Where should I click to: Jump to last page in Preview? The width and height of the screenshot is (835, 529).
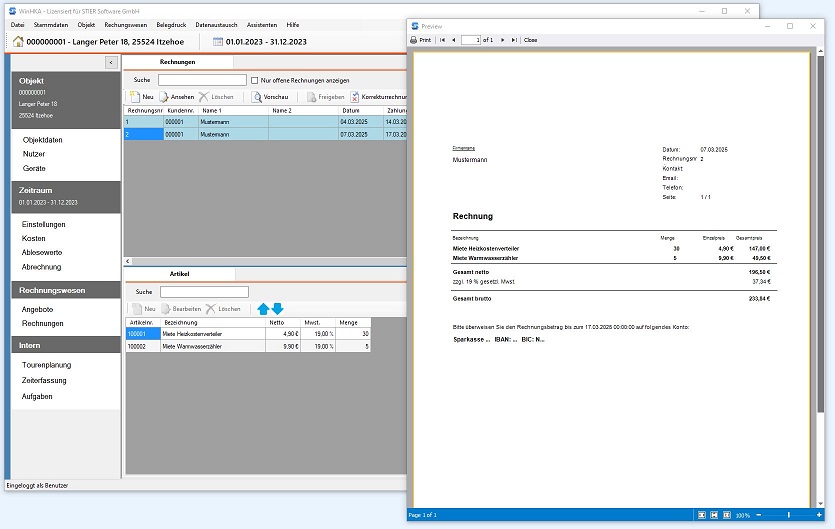pyautogui.click(x=514, y=40)
